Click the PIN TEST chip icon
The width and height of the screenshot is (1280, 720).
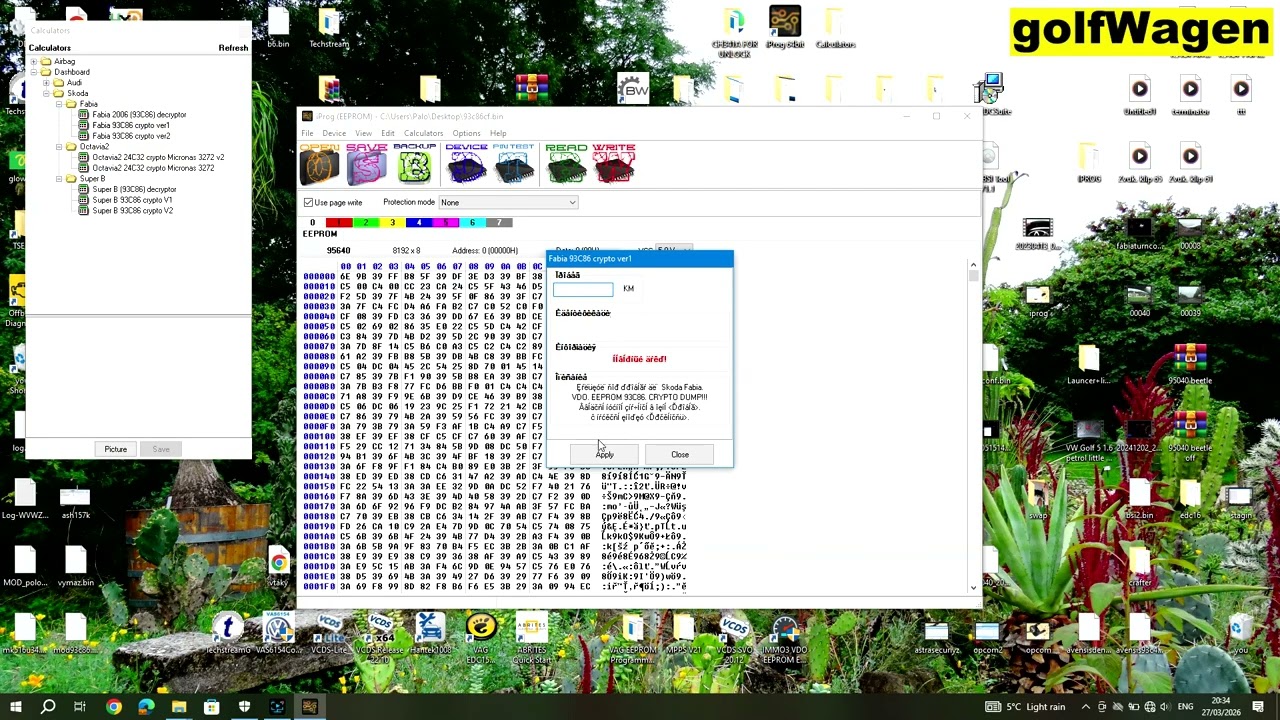[513, 164]
